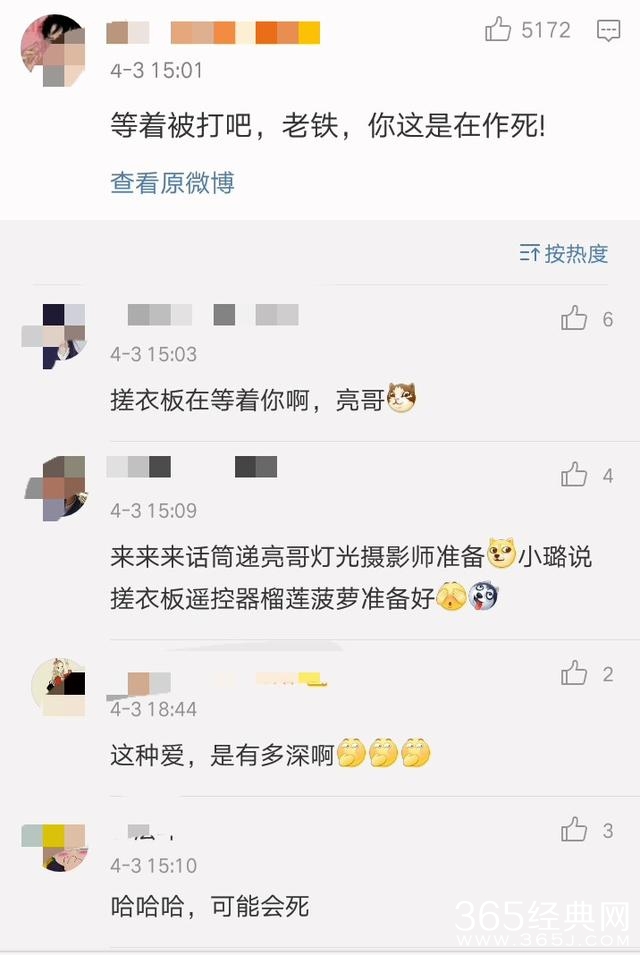Screen dimensions: 640x955
Task: Open the main poster's avatar
Action: pos(53,51)
